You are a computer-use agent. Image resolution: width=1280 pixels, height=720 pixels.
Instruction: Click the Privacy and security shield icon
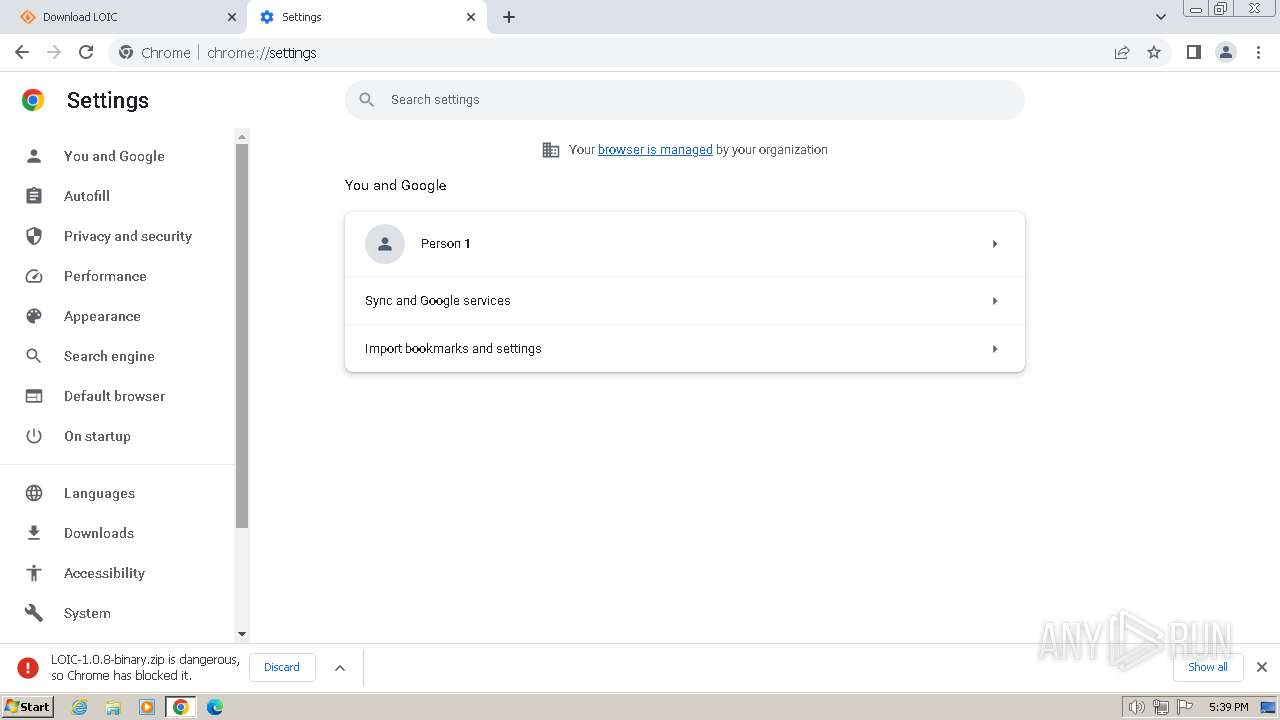click(x=34, y=236)
